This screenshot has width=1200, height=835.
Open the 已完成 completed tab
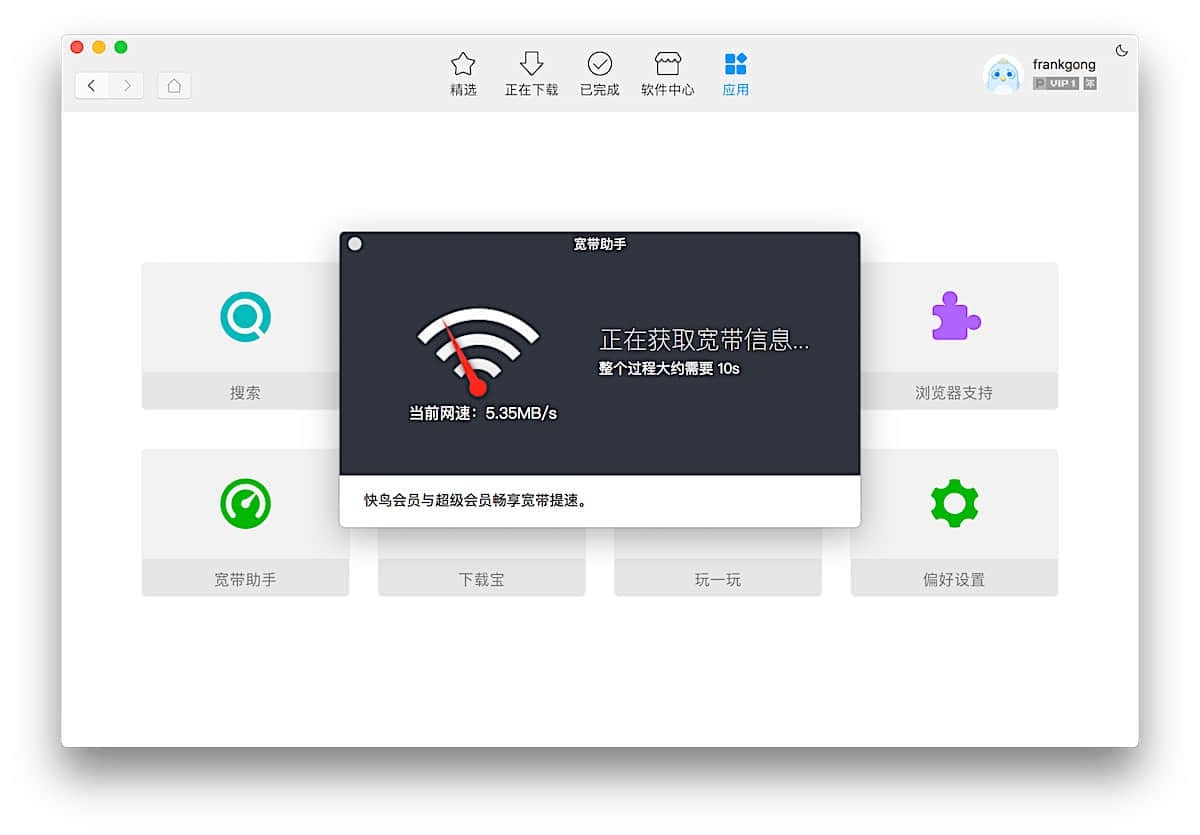599,74
